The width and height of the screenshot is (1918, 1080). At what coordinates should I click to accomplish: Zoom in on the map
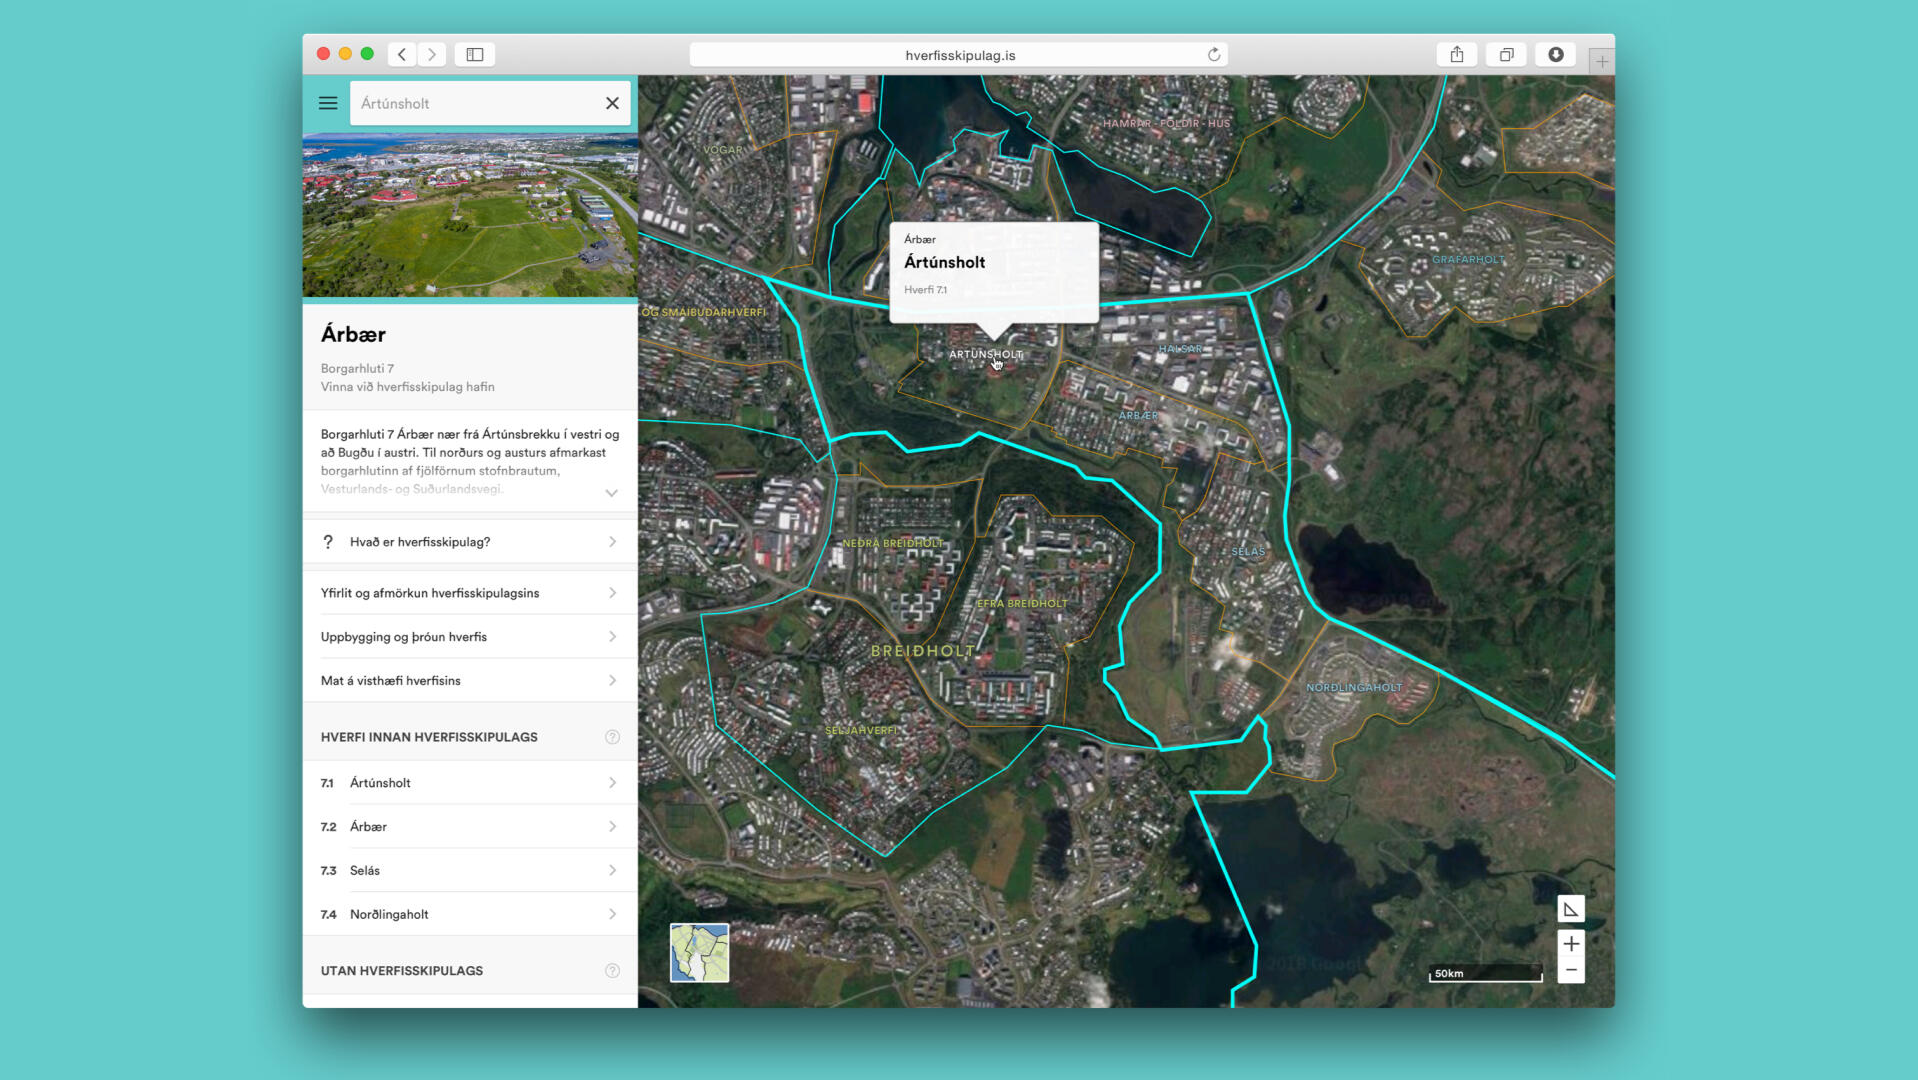[1570, 944]
